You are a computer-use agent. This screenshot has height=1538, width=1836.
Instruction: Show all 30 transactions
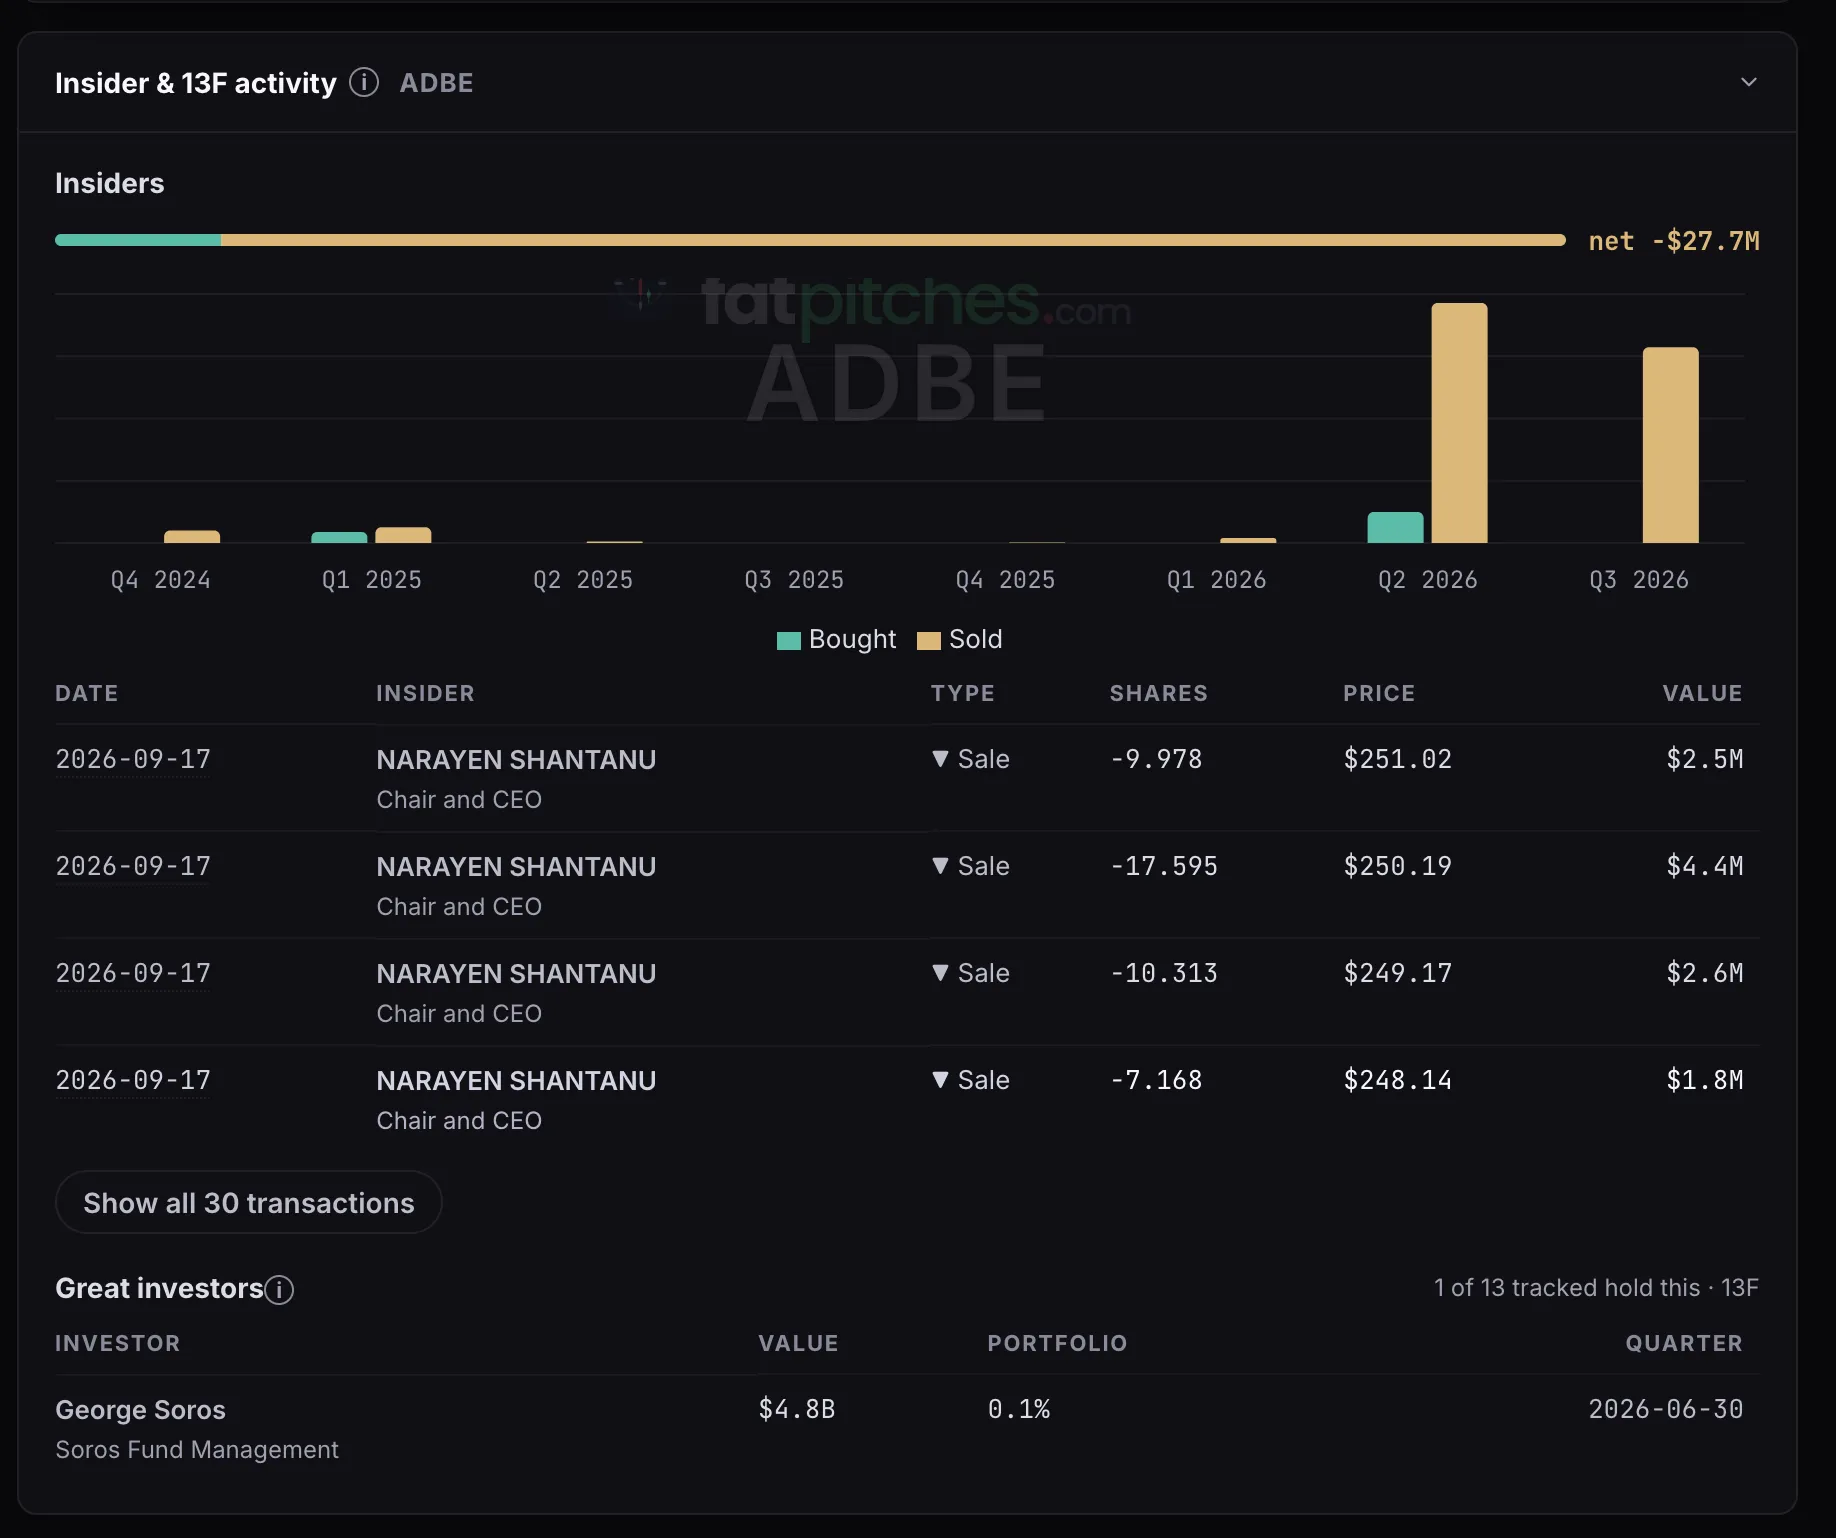point(248,1202)
